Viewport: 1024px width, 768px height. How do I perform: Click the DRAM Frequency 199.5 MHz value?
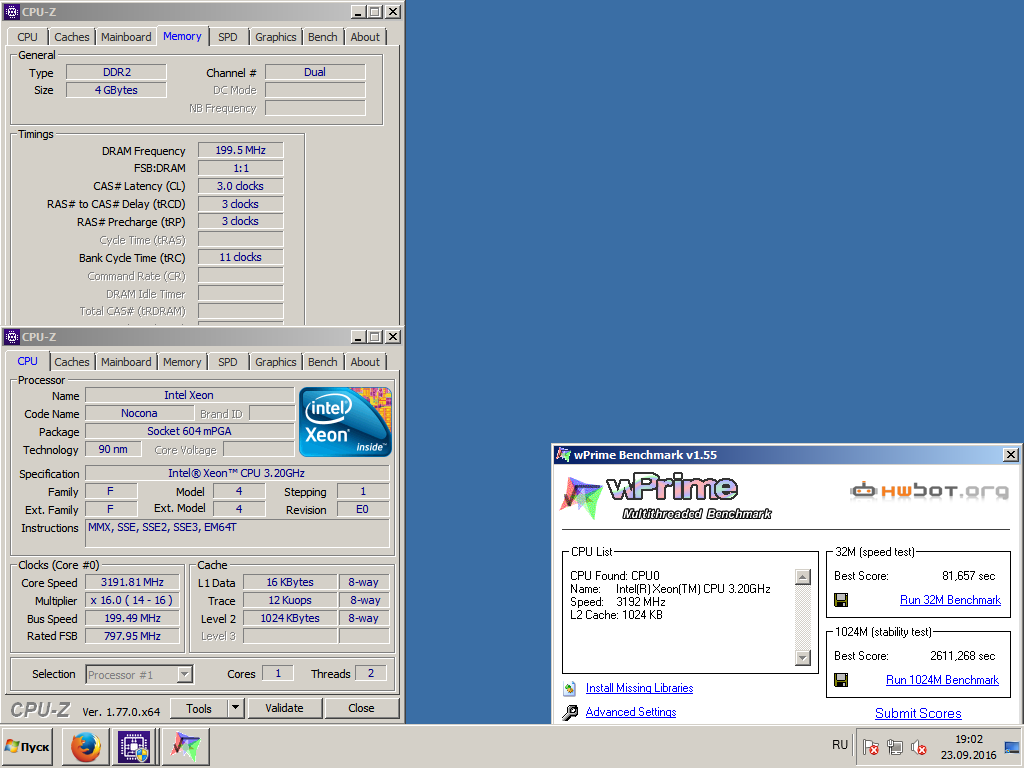[x=240, y=150]
